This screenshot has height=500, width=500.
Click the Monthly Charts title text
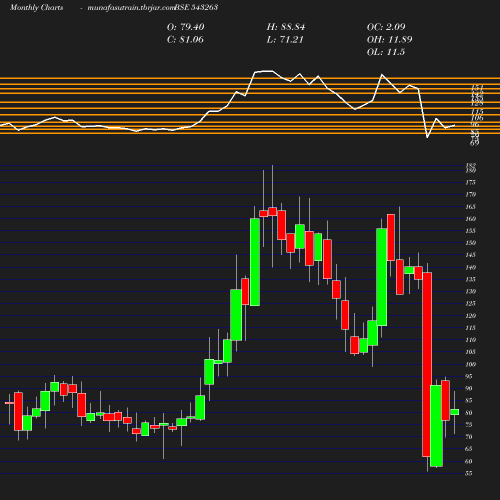coord(36,7)
